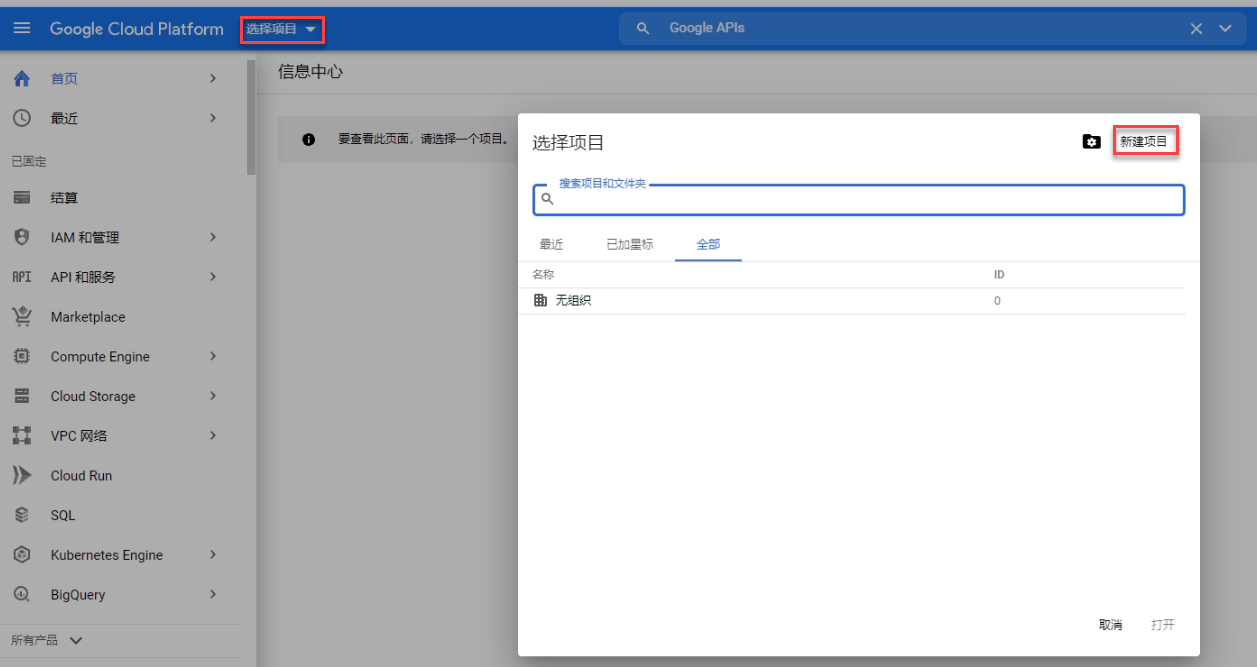Viewport: 1257px width, 667px height.
Task: Click the 信息中心 page title
Action: point(311,73)
